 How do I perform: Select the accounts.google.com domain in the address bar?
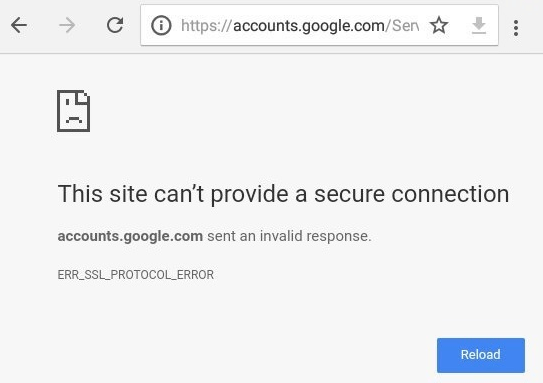click(x=309, y=26)
